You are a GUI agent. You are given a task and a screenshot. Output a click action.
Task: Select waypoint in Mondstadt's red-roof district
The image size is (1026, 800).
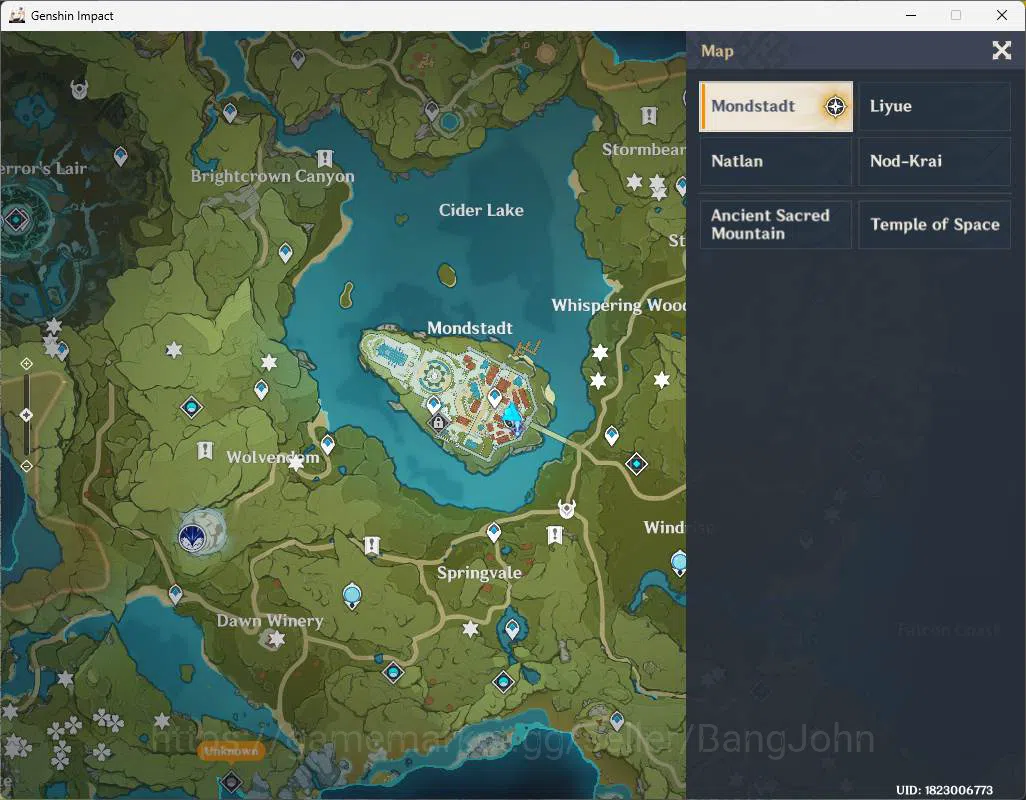point(495,396)
